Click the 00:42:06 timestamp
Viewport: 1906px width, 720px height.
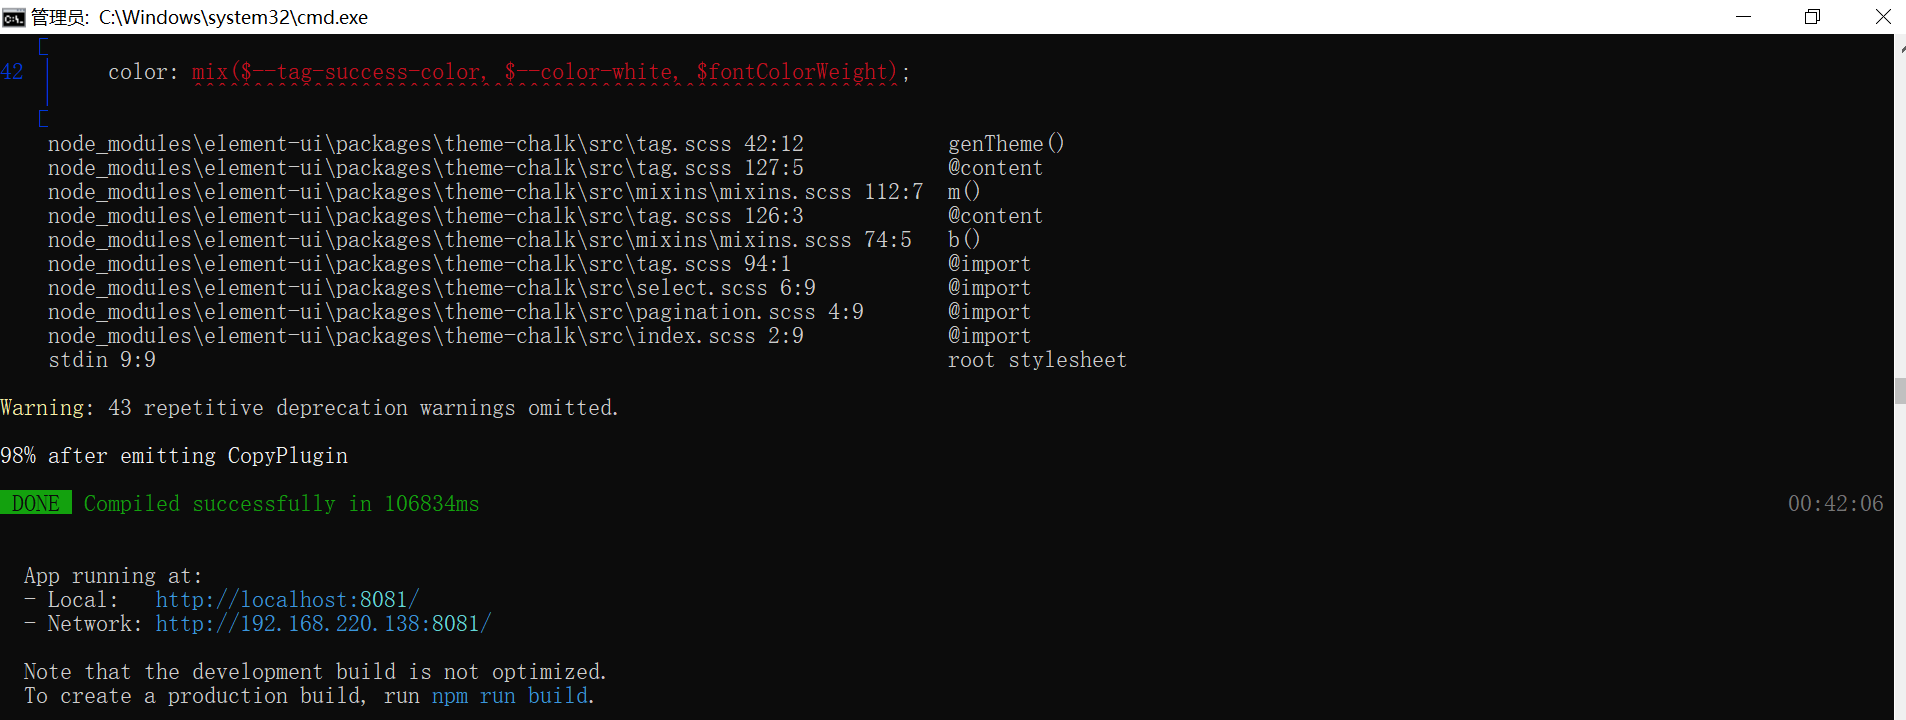pyautogui.click(x=1835, y=504)
